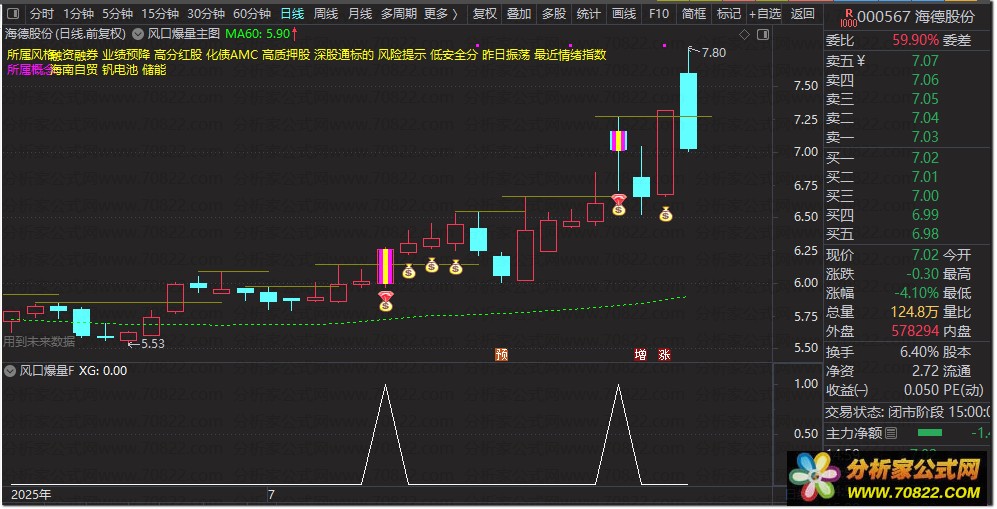Click the 换手 value 6.40%
Screen dimensions: 997x509
[x=919, y=352]
